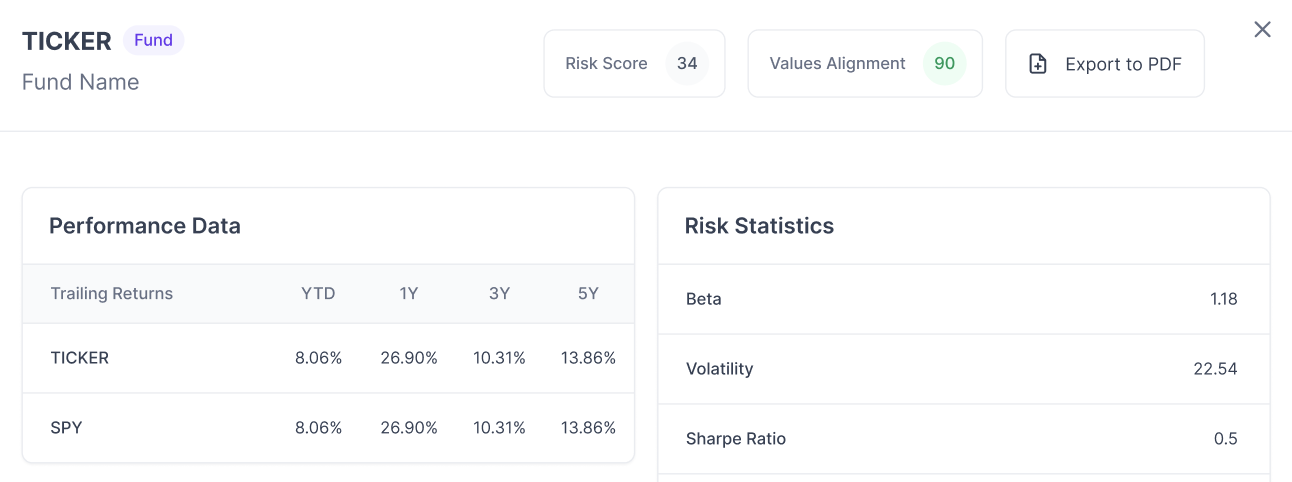Viewport: 1292px width, 482px height.
Task: Click the TICKER heading title
Action: click(67, 41)
